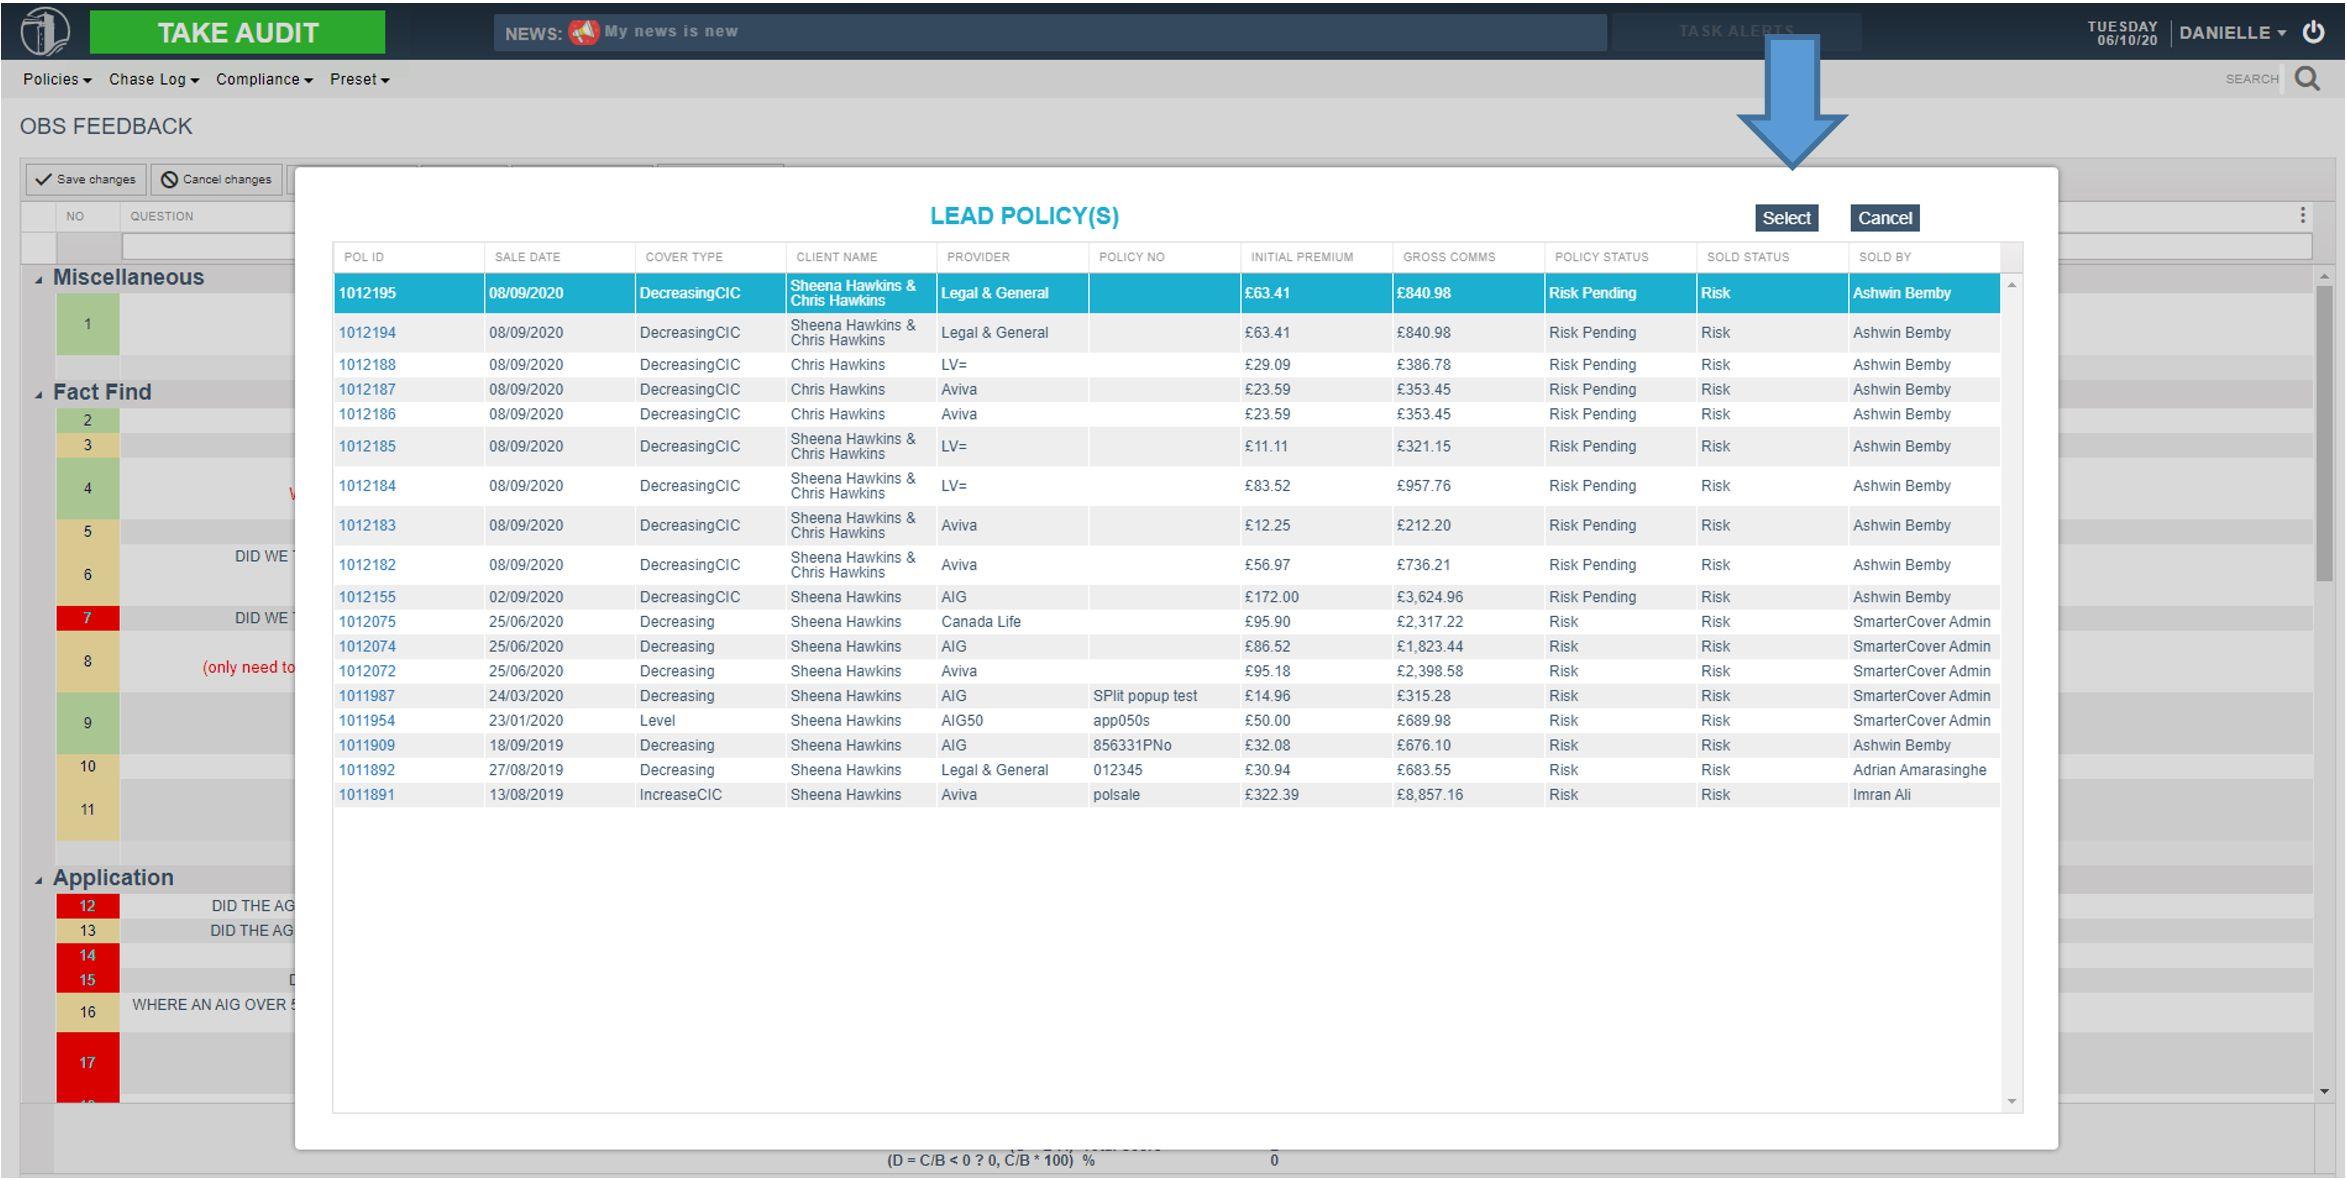2347x1180 pixels.
Task: Open the Danielle user dropdown
Action: coord(2232,33)
